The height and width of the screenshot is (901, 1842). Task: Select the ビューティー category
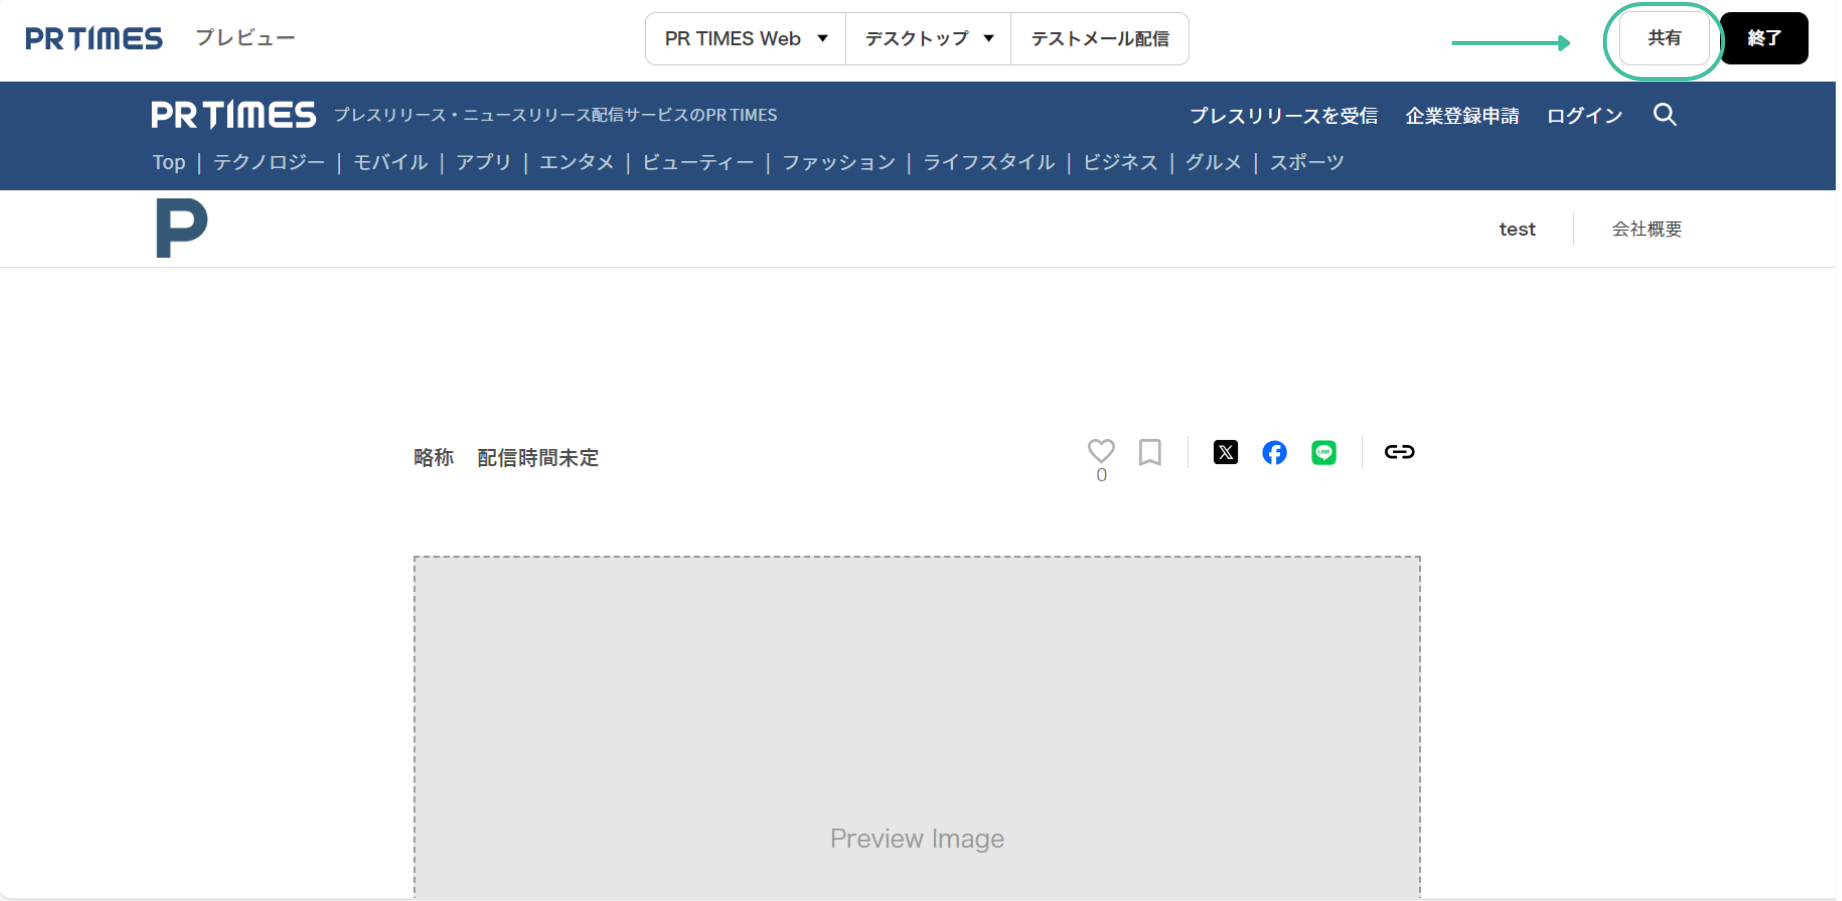(x=698, y=162)
